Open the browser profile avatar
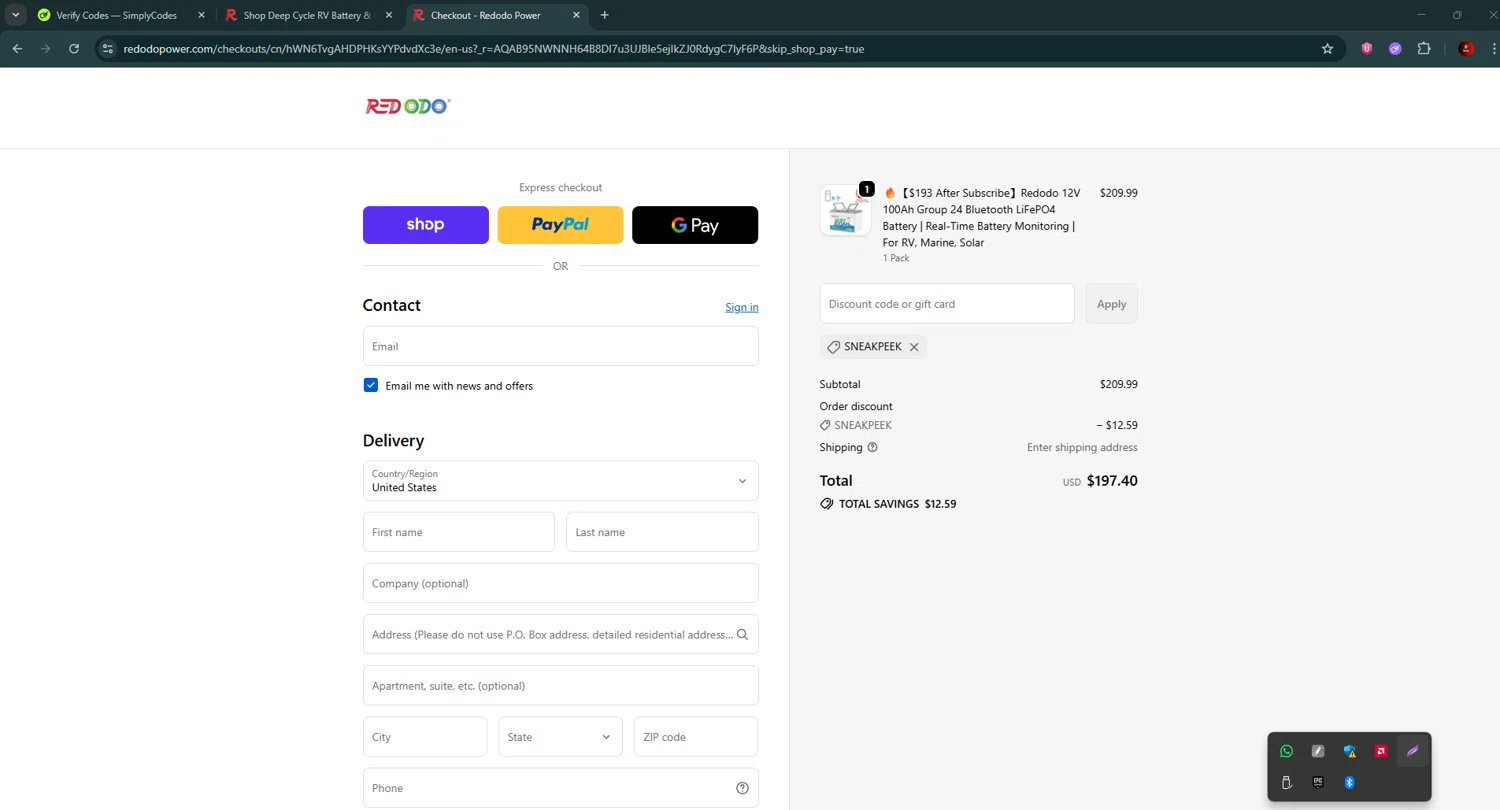Image resolution: width=1500 pixels, height=810 pixels. [1467, 48]
